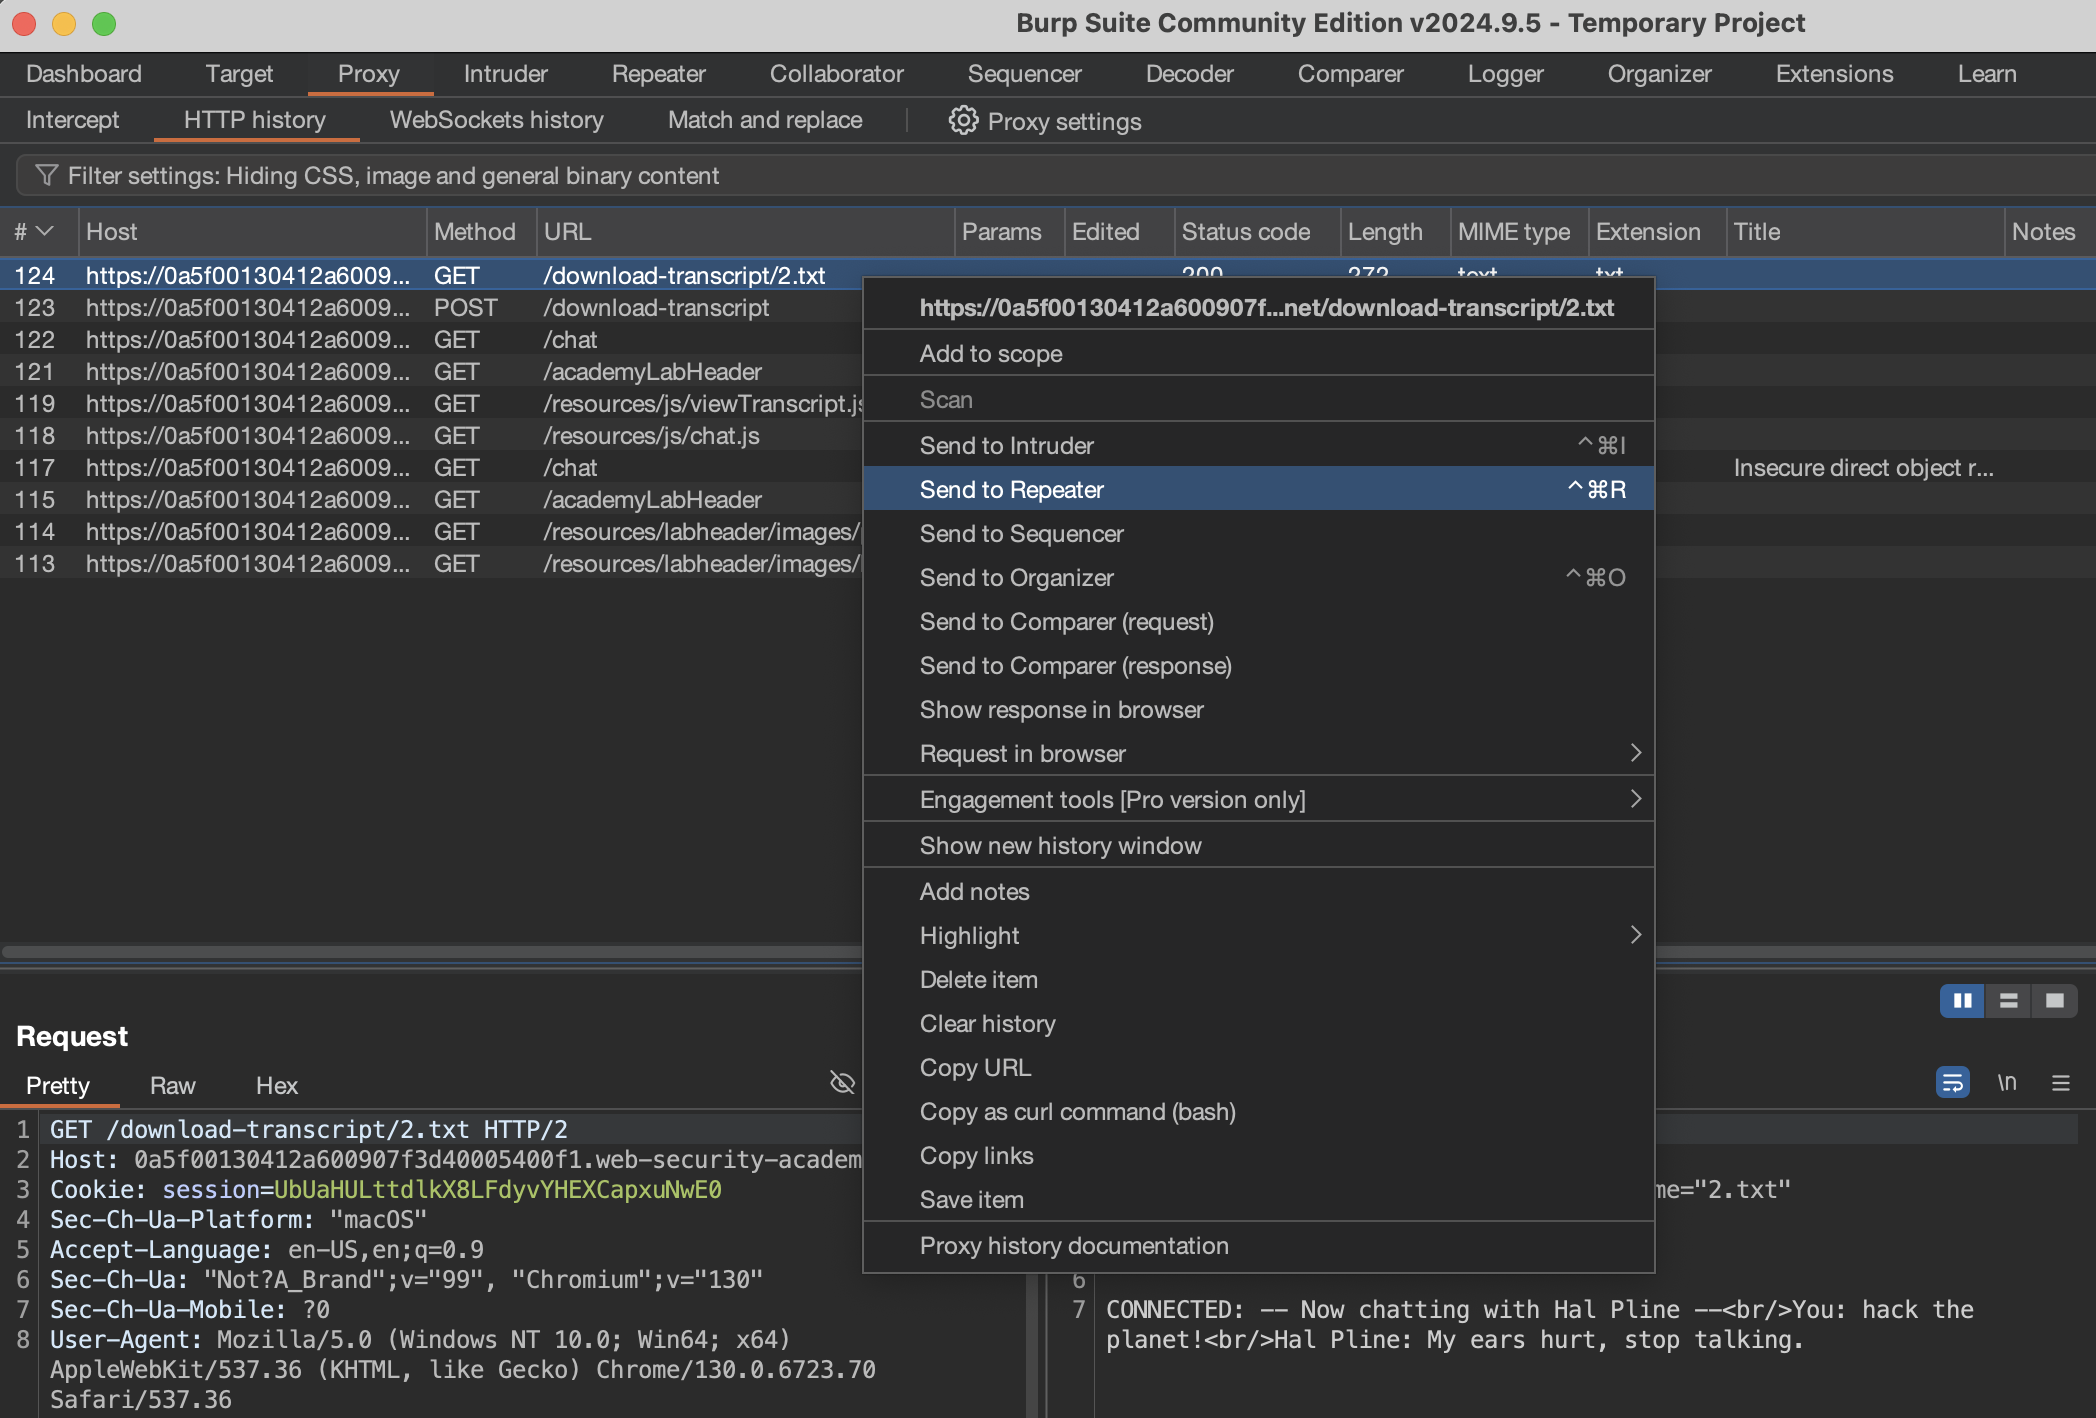Open the Extensions tab
The height and width of the screenshot is (1418, 2096).
pos(1835,74)
